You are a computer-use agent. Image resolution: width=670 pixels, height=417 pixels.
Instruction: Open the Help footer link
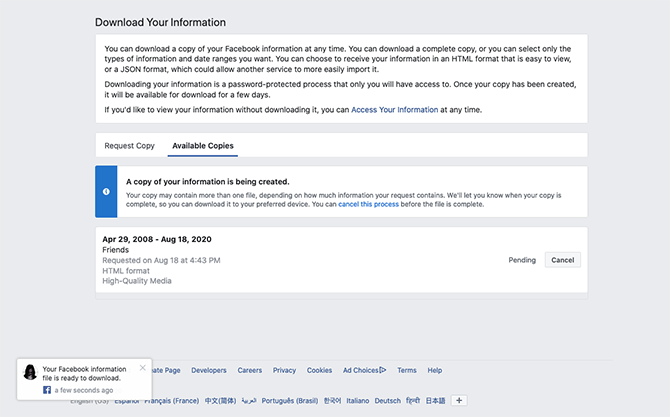coord(435,370)
